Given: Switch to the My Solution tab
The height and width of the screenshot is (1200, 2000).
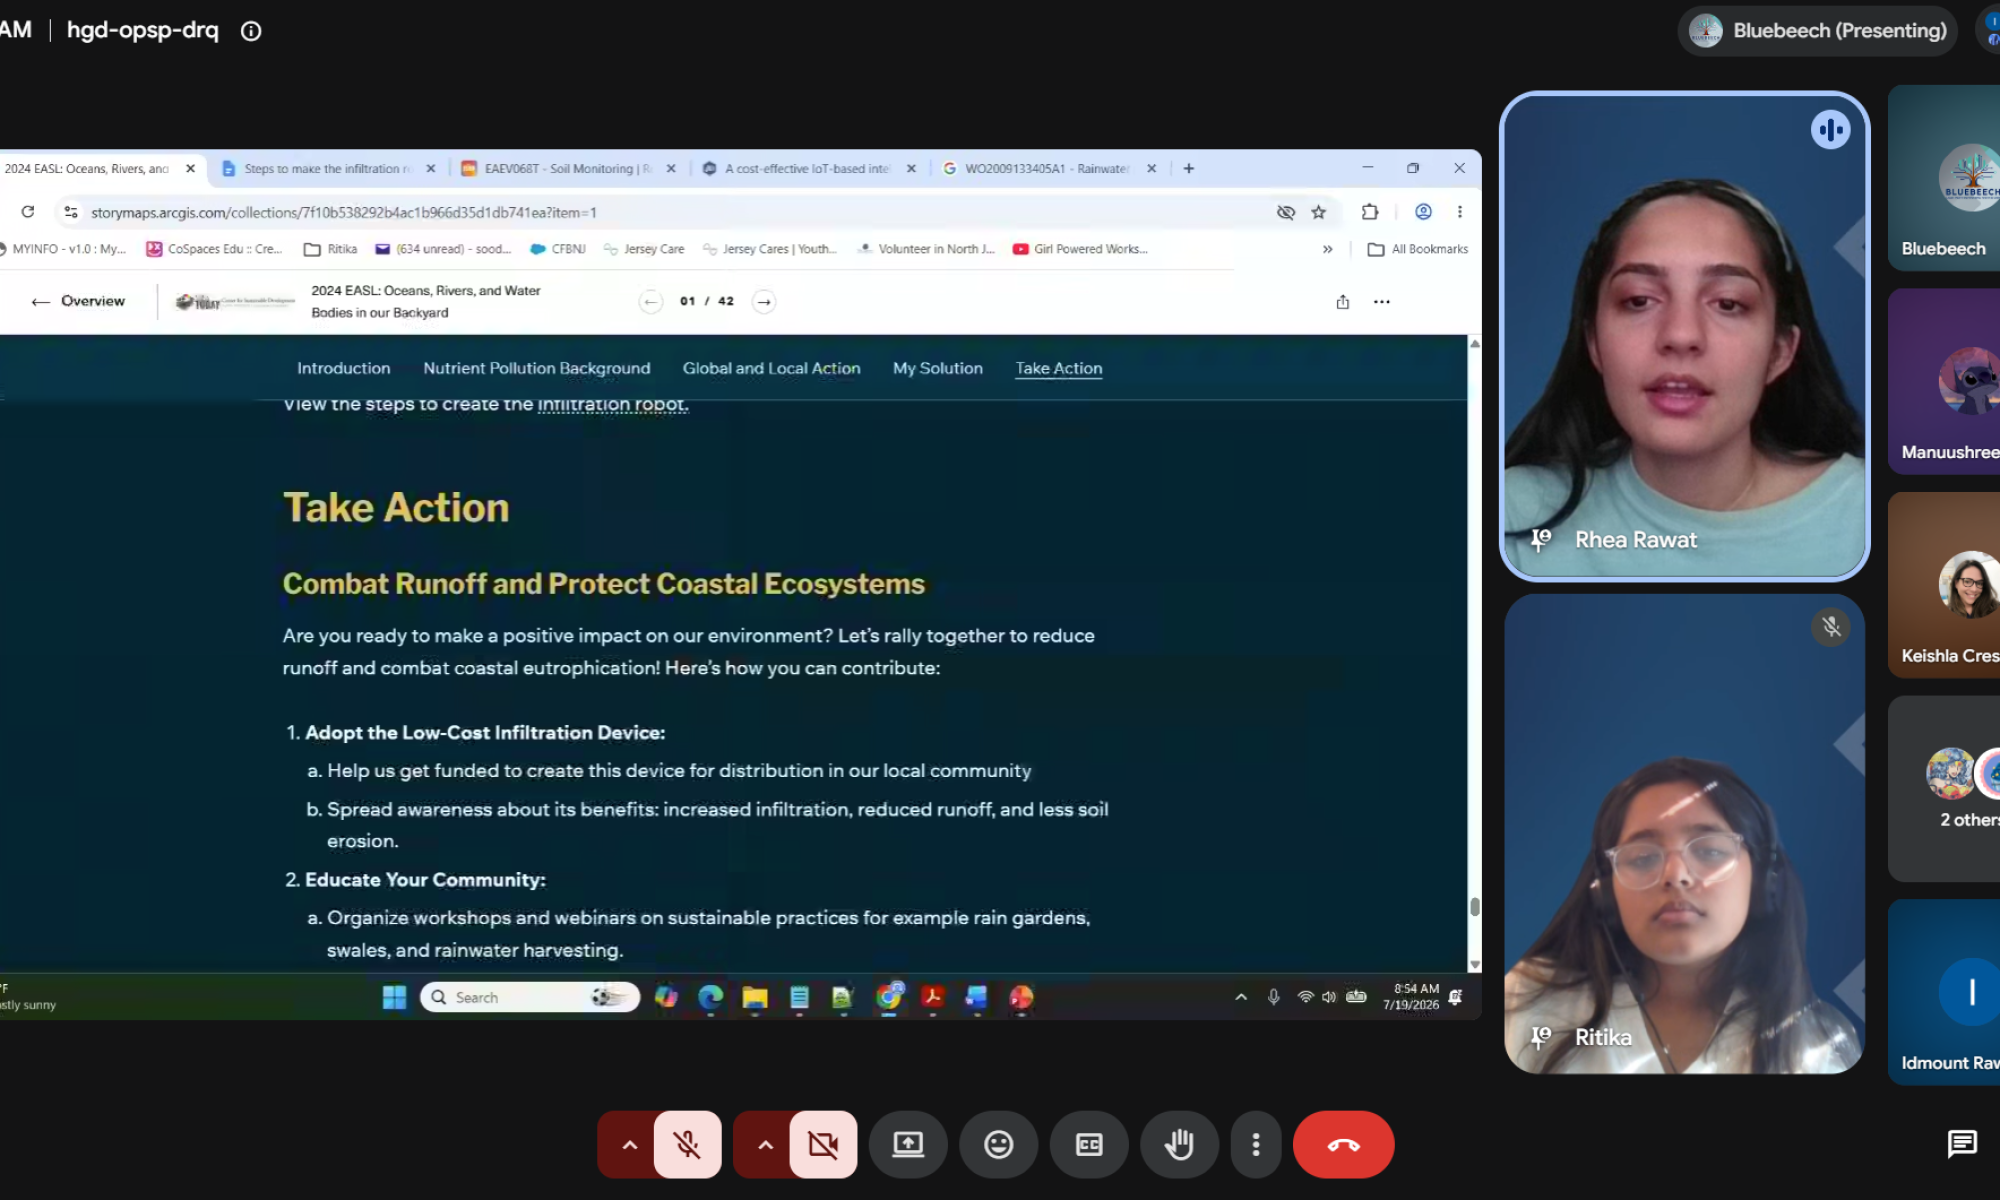Looking at the screenshot, I should click(937, 368).
